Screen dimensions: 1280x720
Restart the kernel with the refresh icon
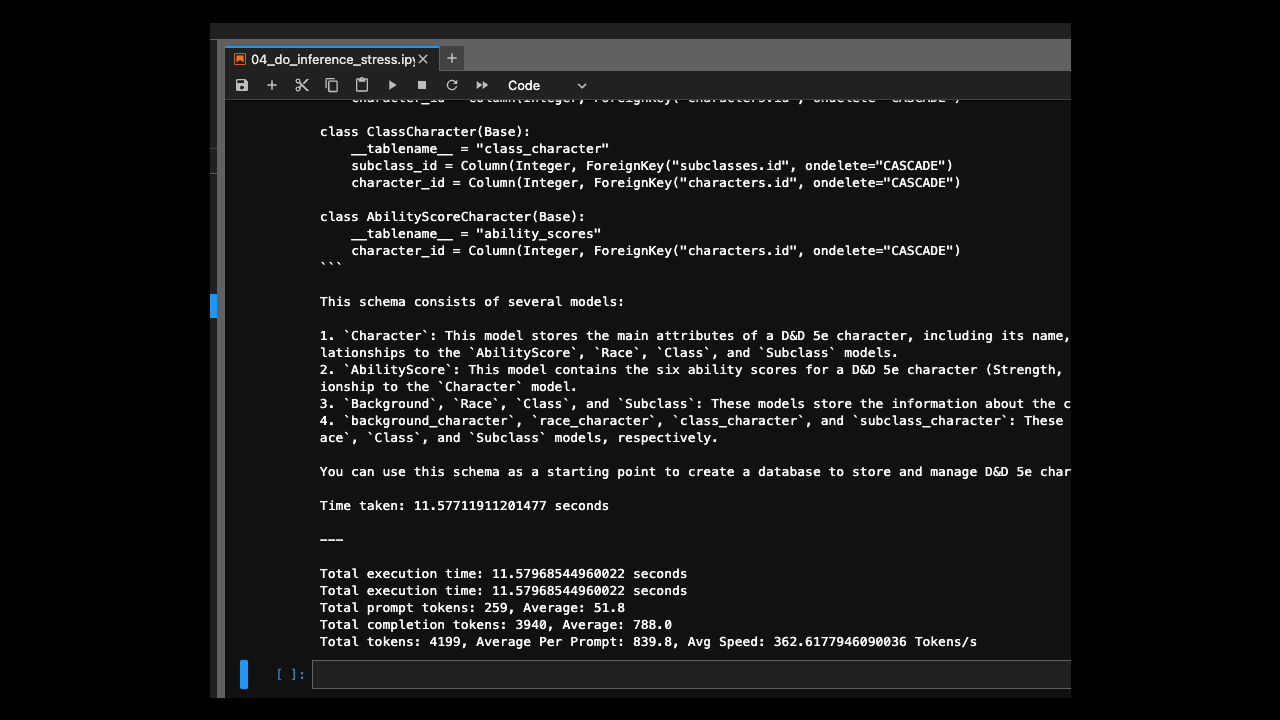point(452,86)
